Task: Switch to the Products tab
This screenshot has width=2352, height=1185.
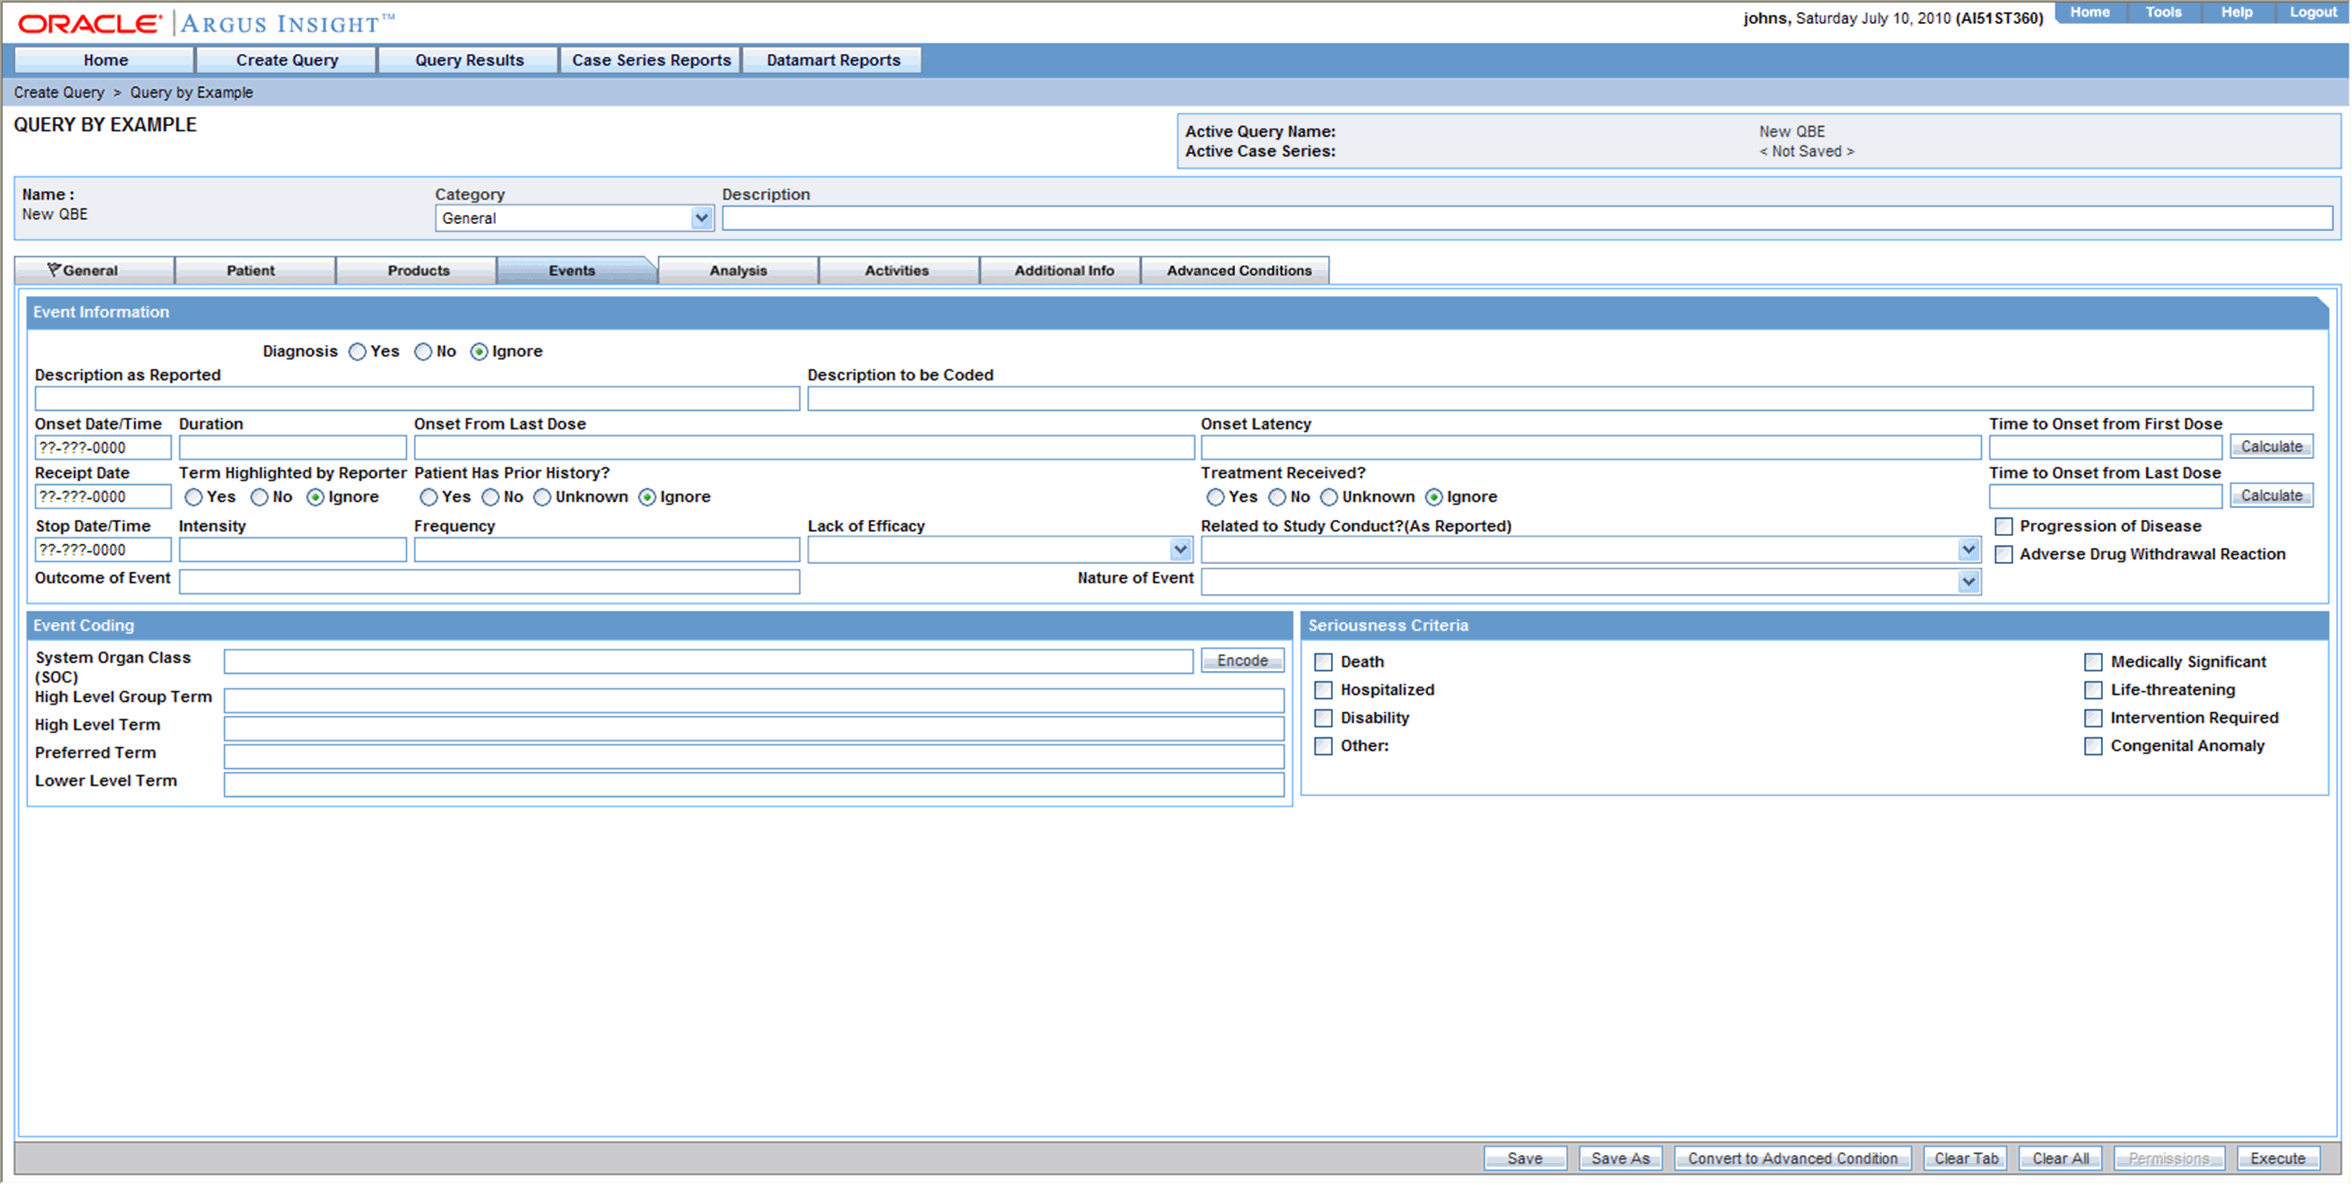Action: pos(418,271)
